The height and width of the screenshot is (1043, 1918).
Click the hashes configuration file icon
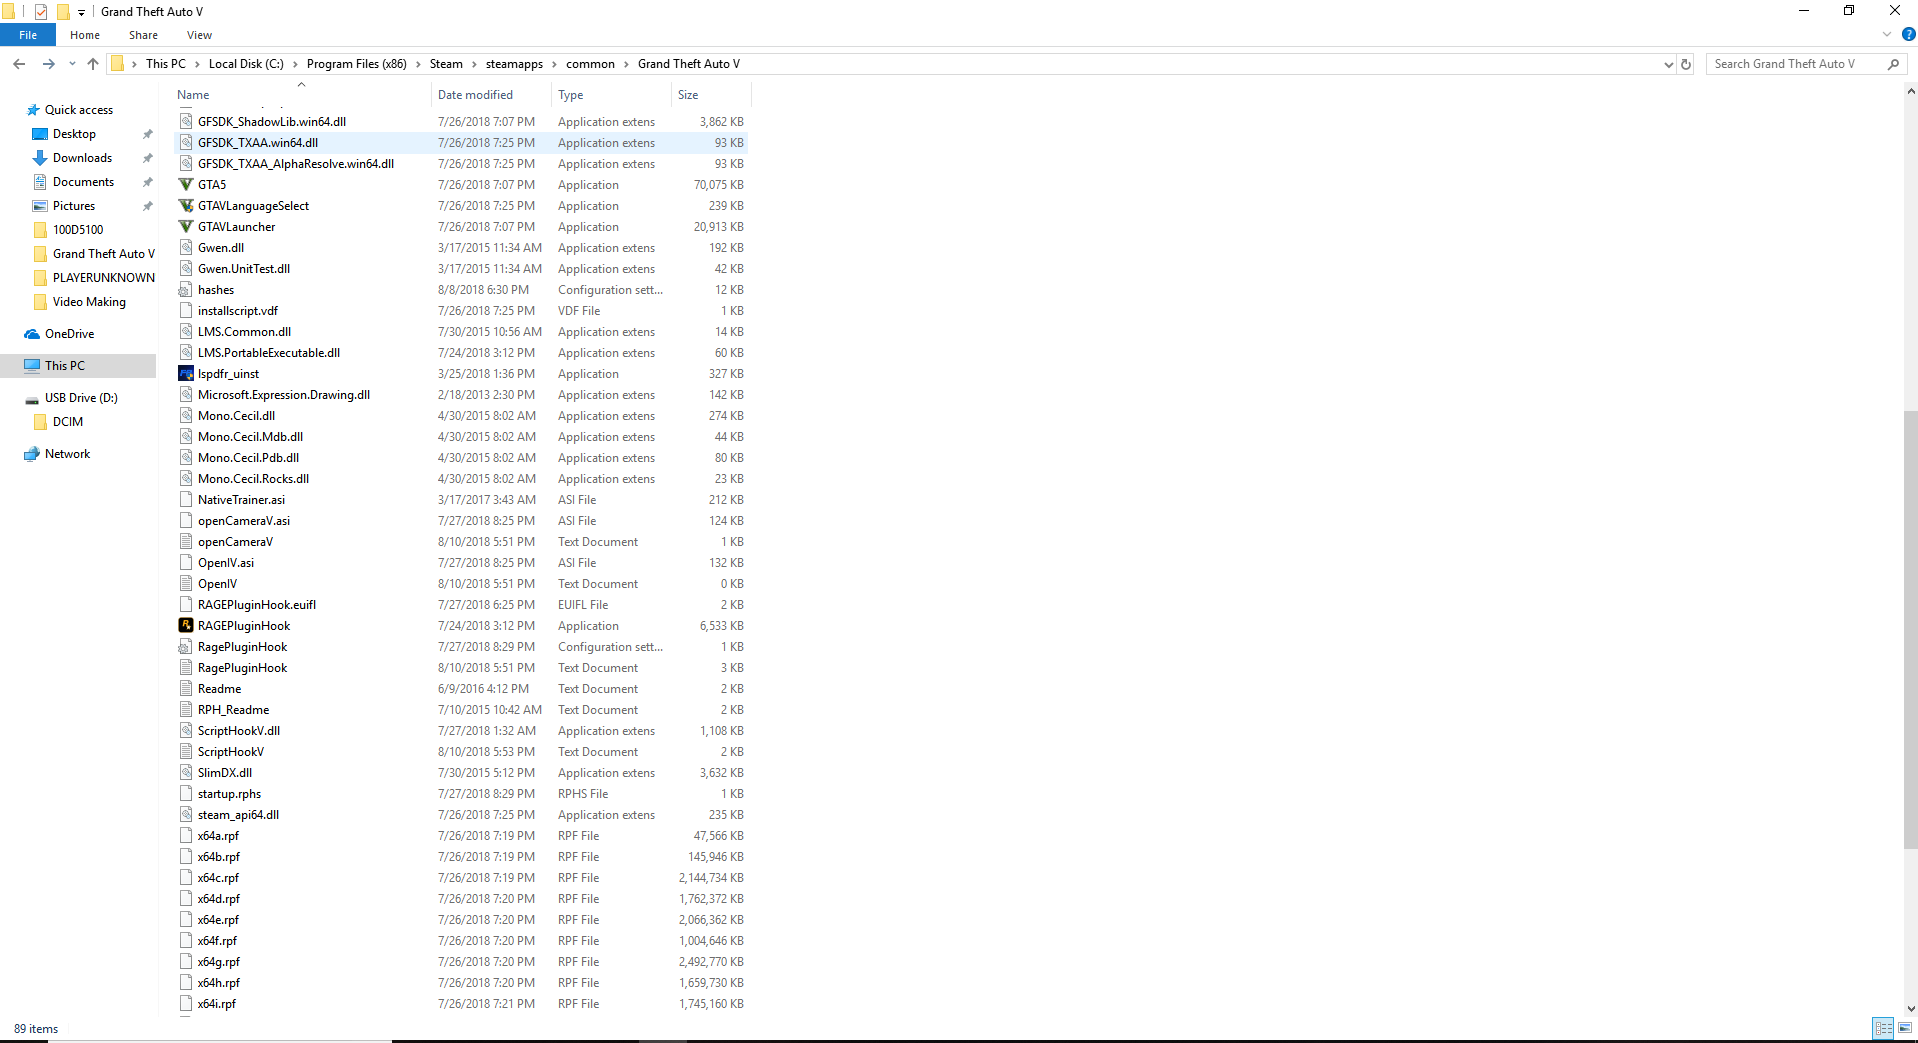[186, 290]
